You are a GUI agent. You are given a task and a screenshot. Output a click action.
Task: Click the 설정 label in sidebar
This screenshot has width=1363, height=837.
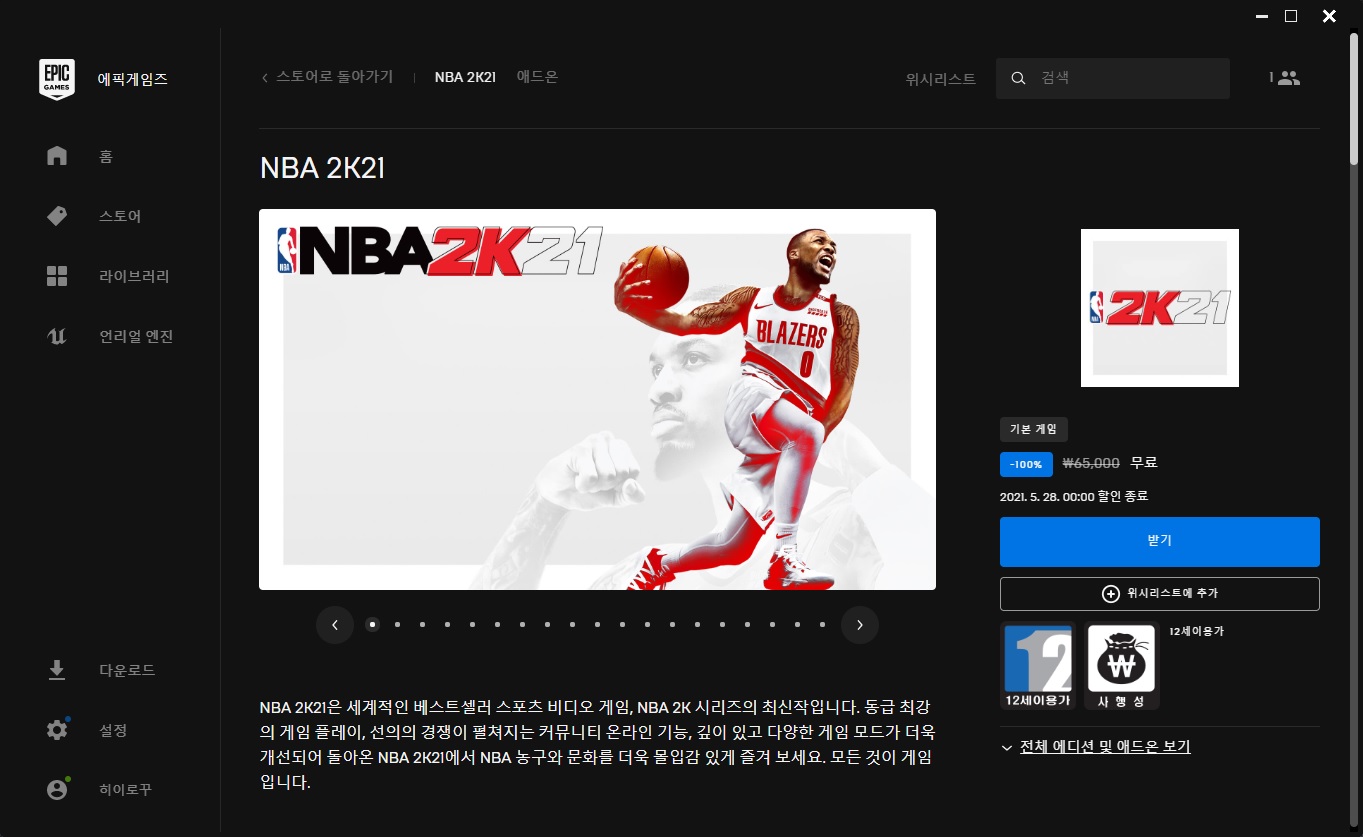[113, 730]
